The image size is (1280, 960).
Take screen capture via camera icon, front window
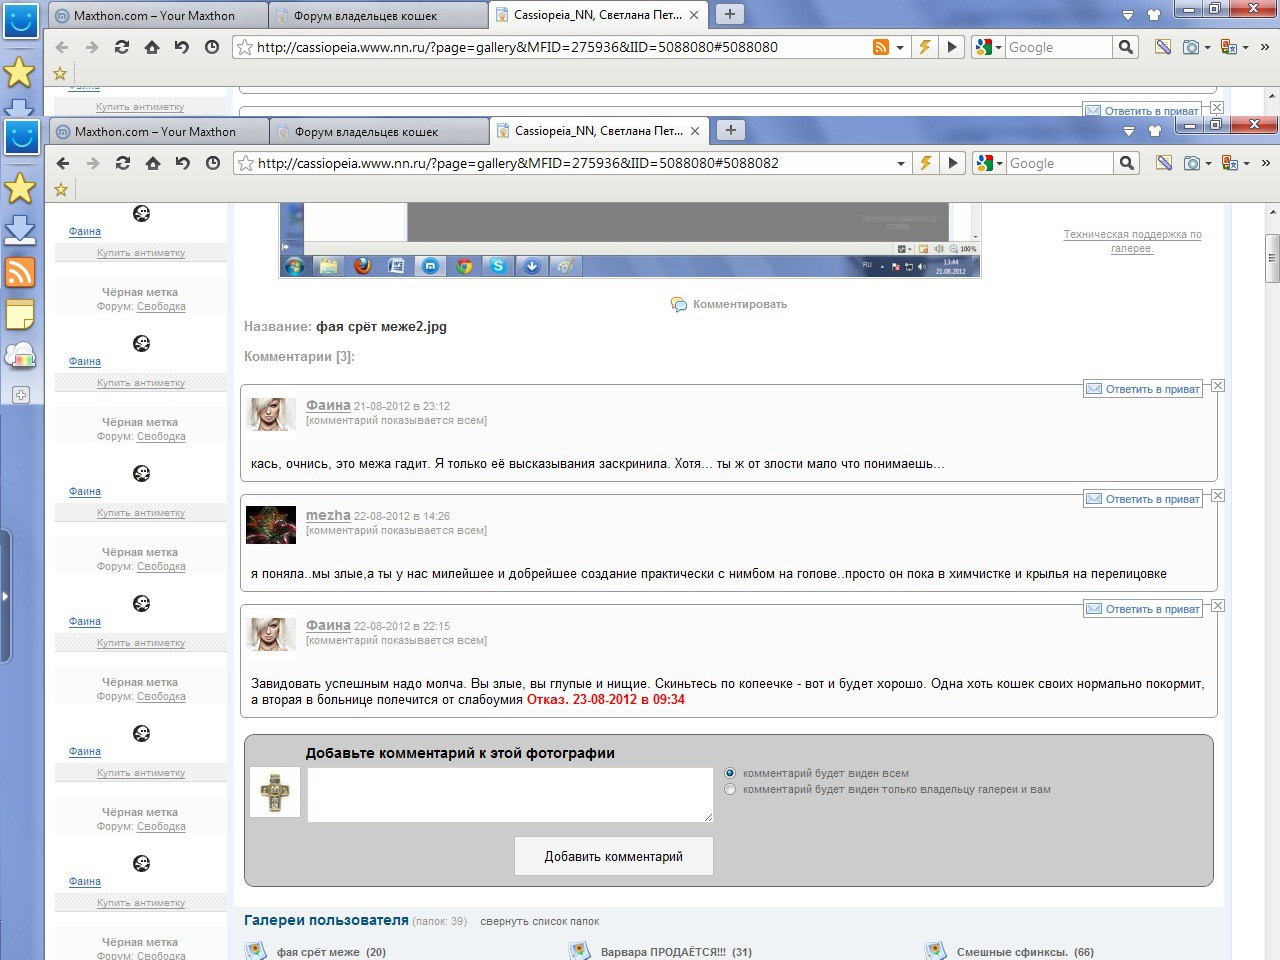(x=1191, y=163)
